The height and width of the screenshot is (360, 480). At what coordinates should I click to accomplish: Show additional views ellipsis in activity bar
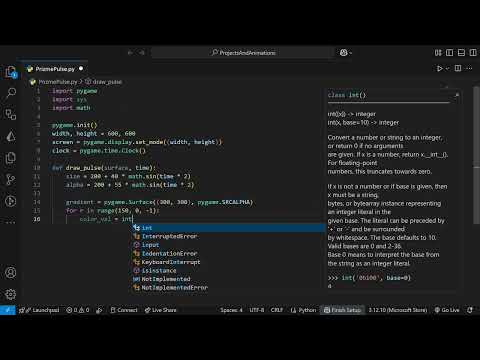[11, 222]
